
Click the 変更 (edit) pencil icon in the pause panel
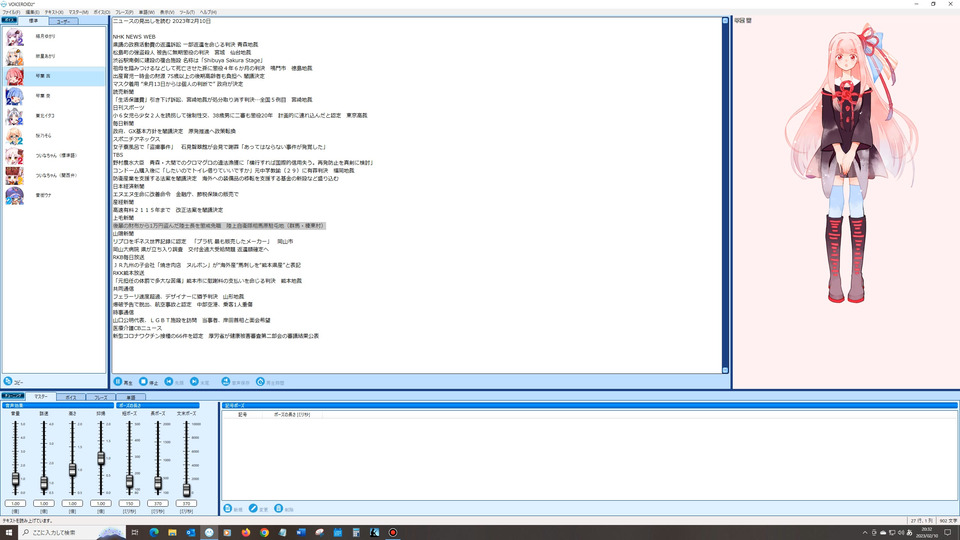pos(253,508)
